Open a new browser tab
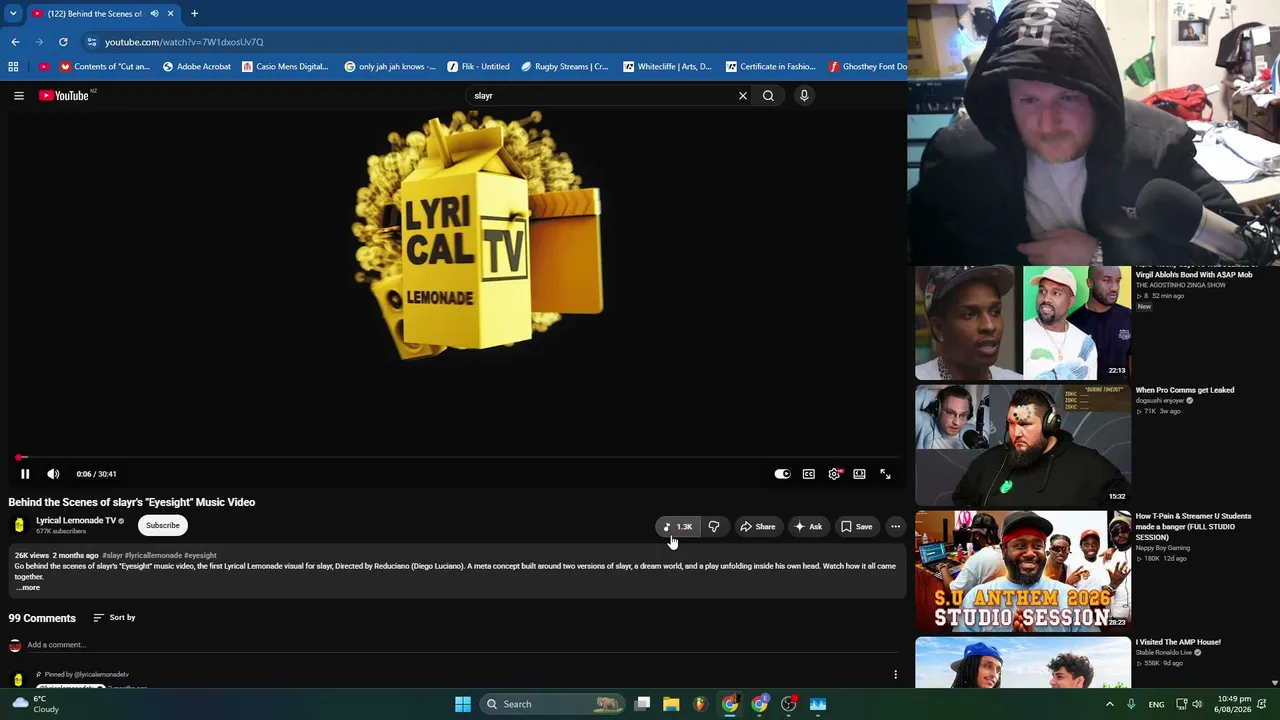The width and height of the screenshot is (1280, 720). tap(194, 14)
